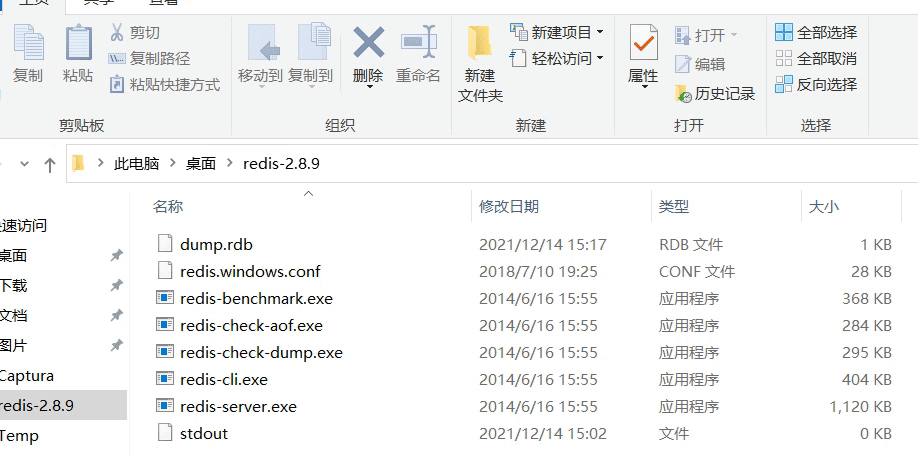Viewport: 918px width, 456px height.
Task: Click the 1,120 KB size cell
Action: coord(860,406)
